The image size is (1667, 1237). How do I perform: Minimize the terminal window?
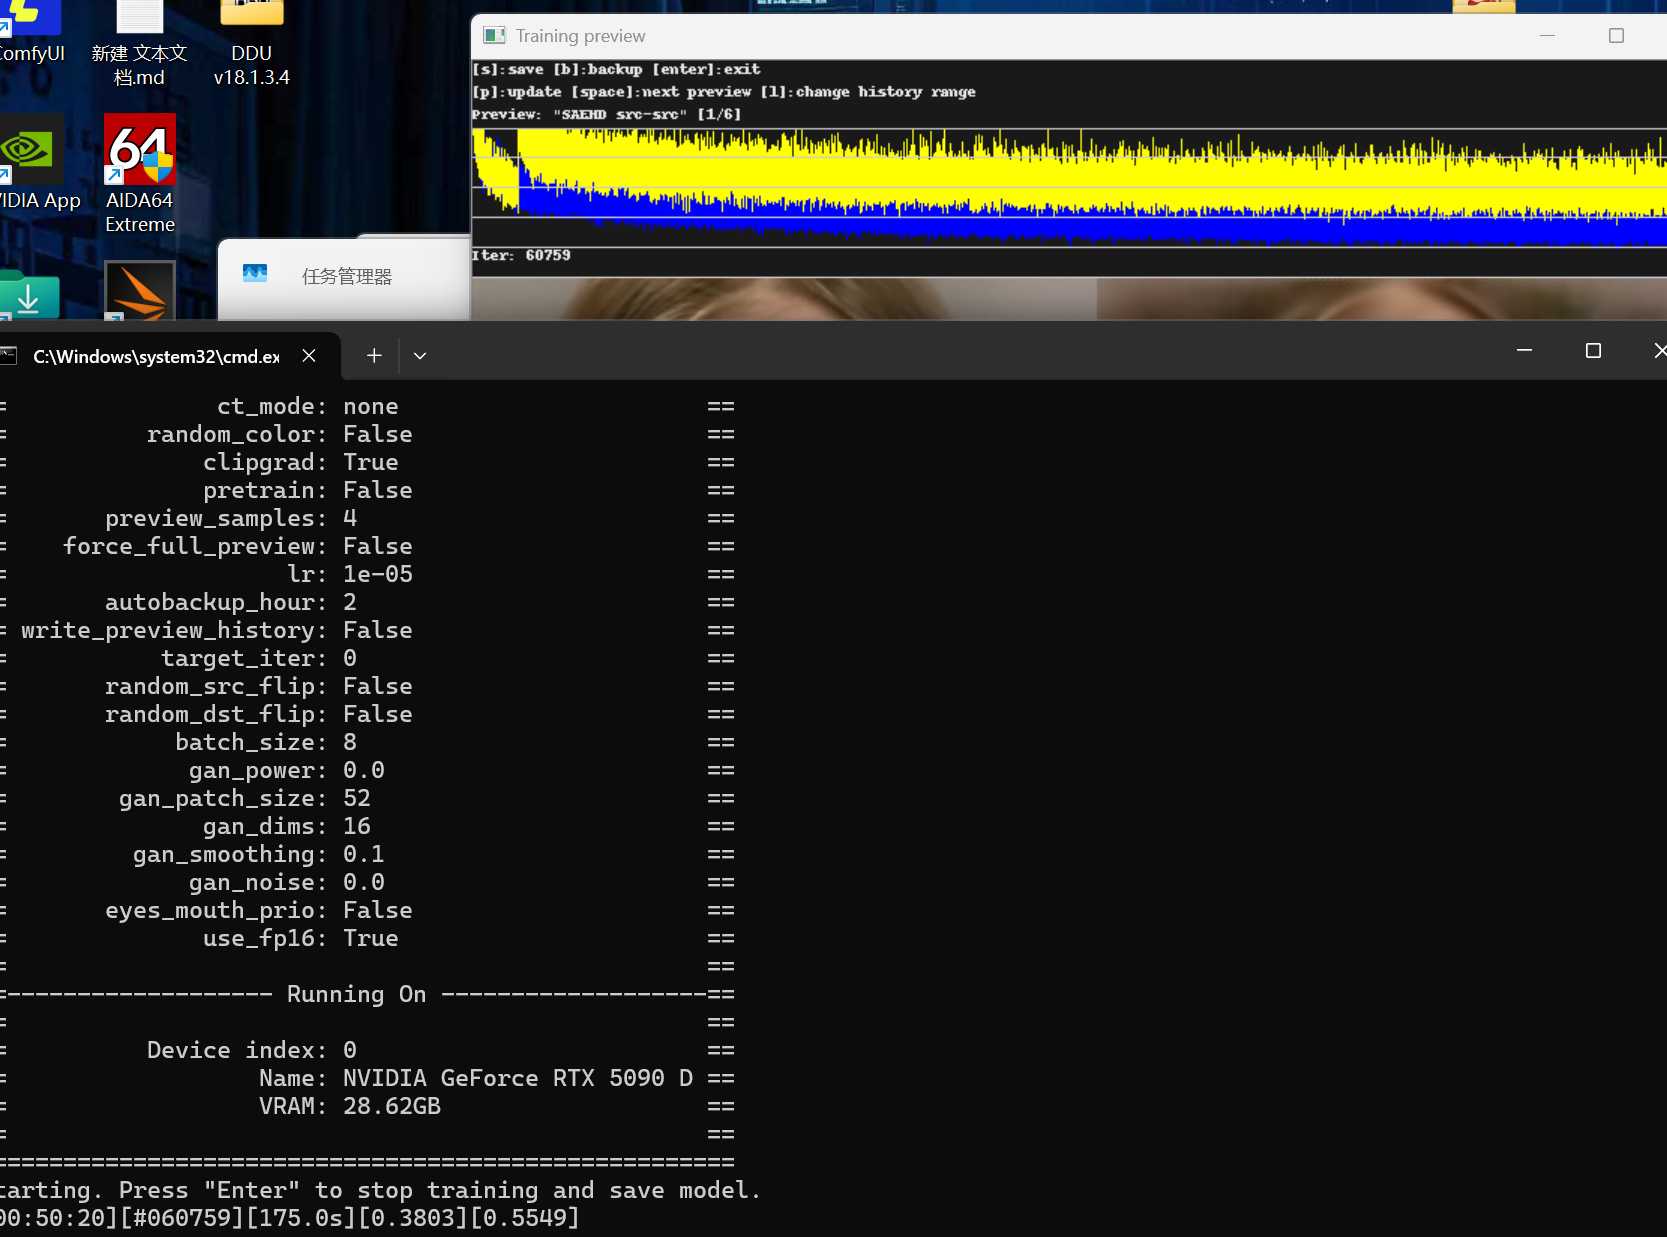pyautogui.click(x=1524, y=351)
